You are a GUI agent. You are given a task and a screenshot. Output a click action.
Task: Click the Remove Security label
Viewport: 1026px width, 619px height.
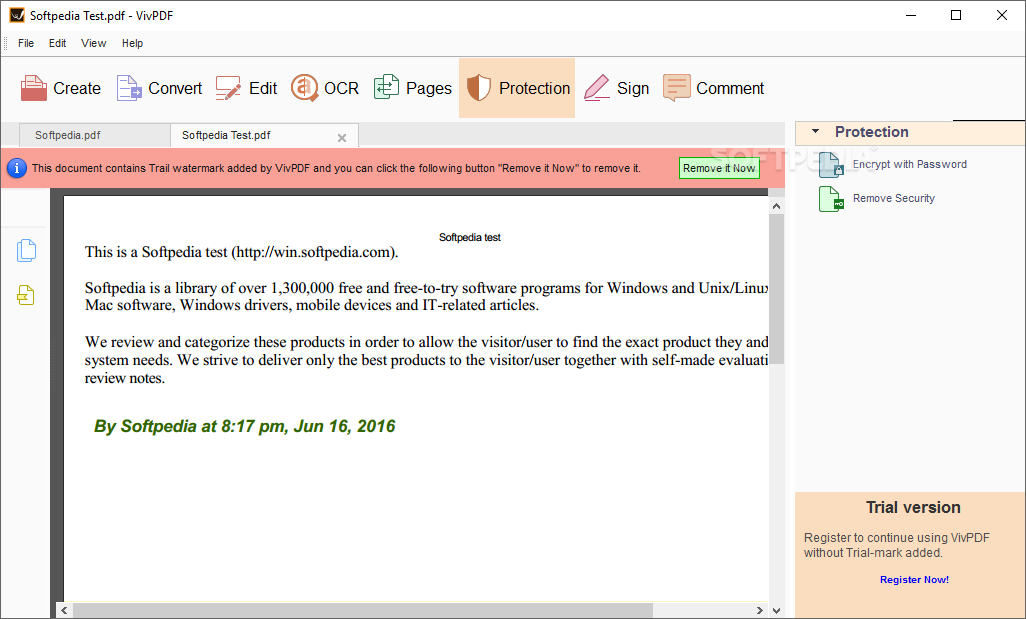click(x=894, y=198)
